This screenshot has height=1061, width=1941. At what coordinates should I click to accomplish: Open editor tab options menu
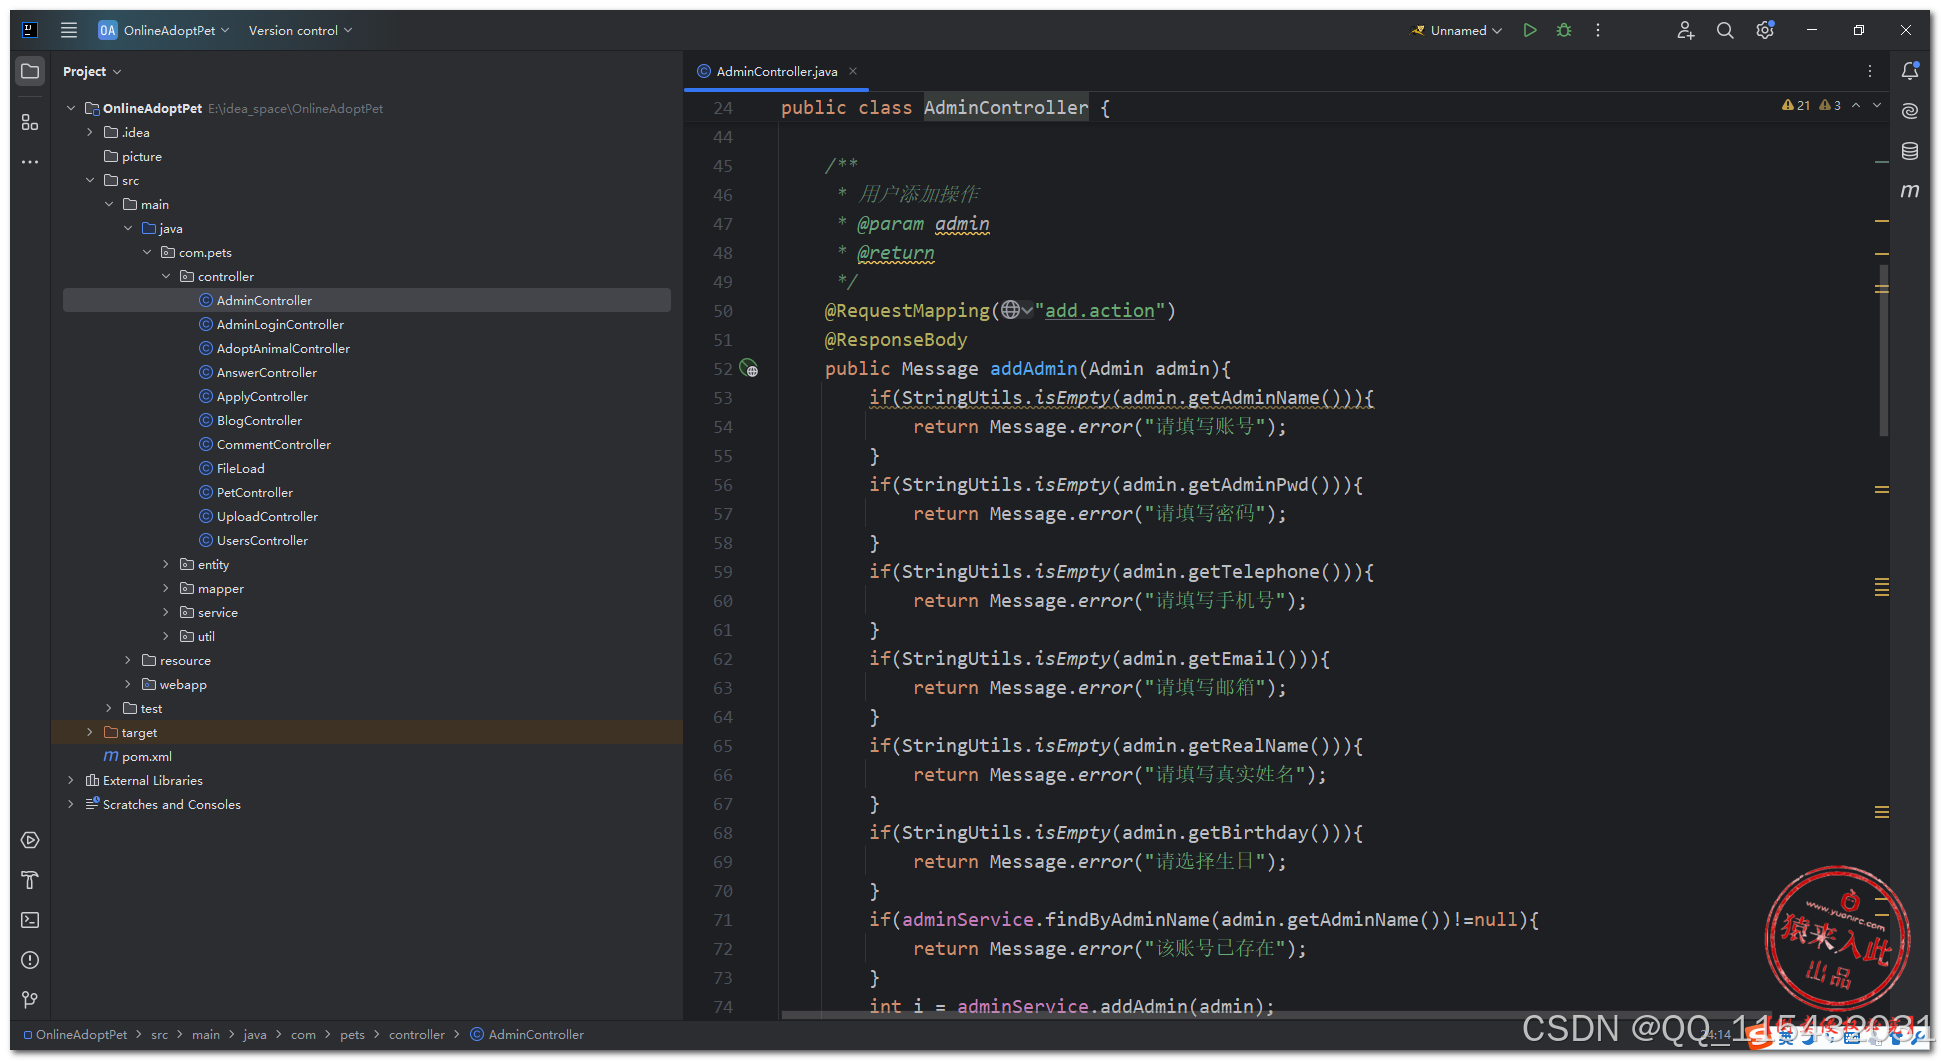point(1870,71)
